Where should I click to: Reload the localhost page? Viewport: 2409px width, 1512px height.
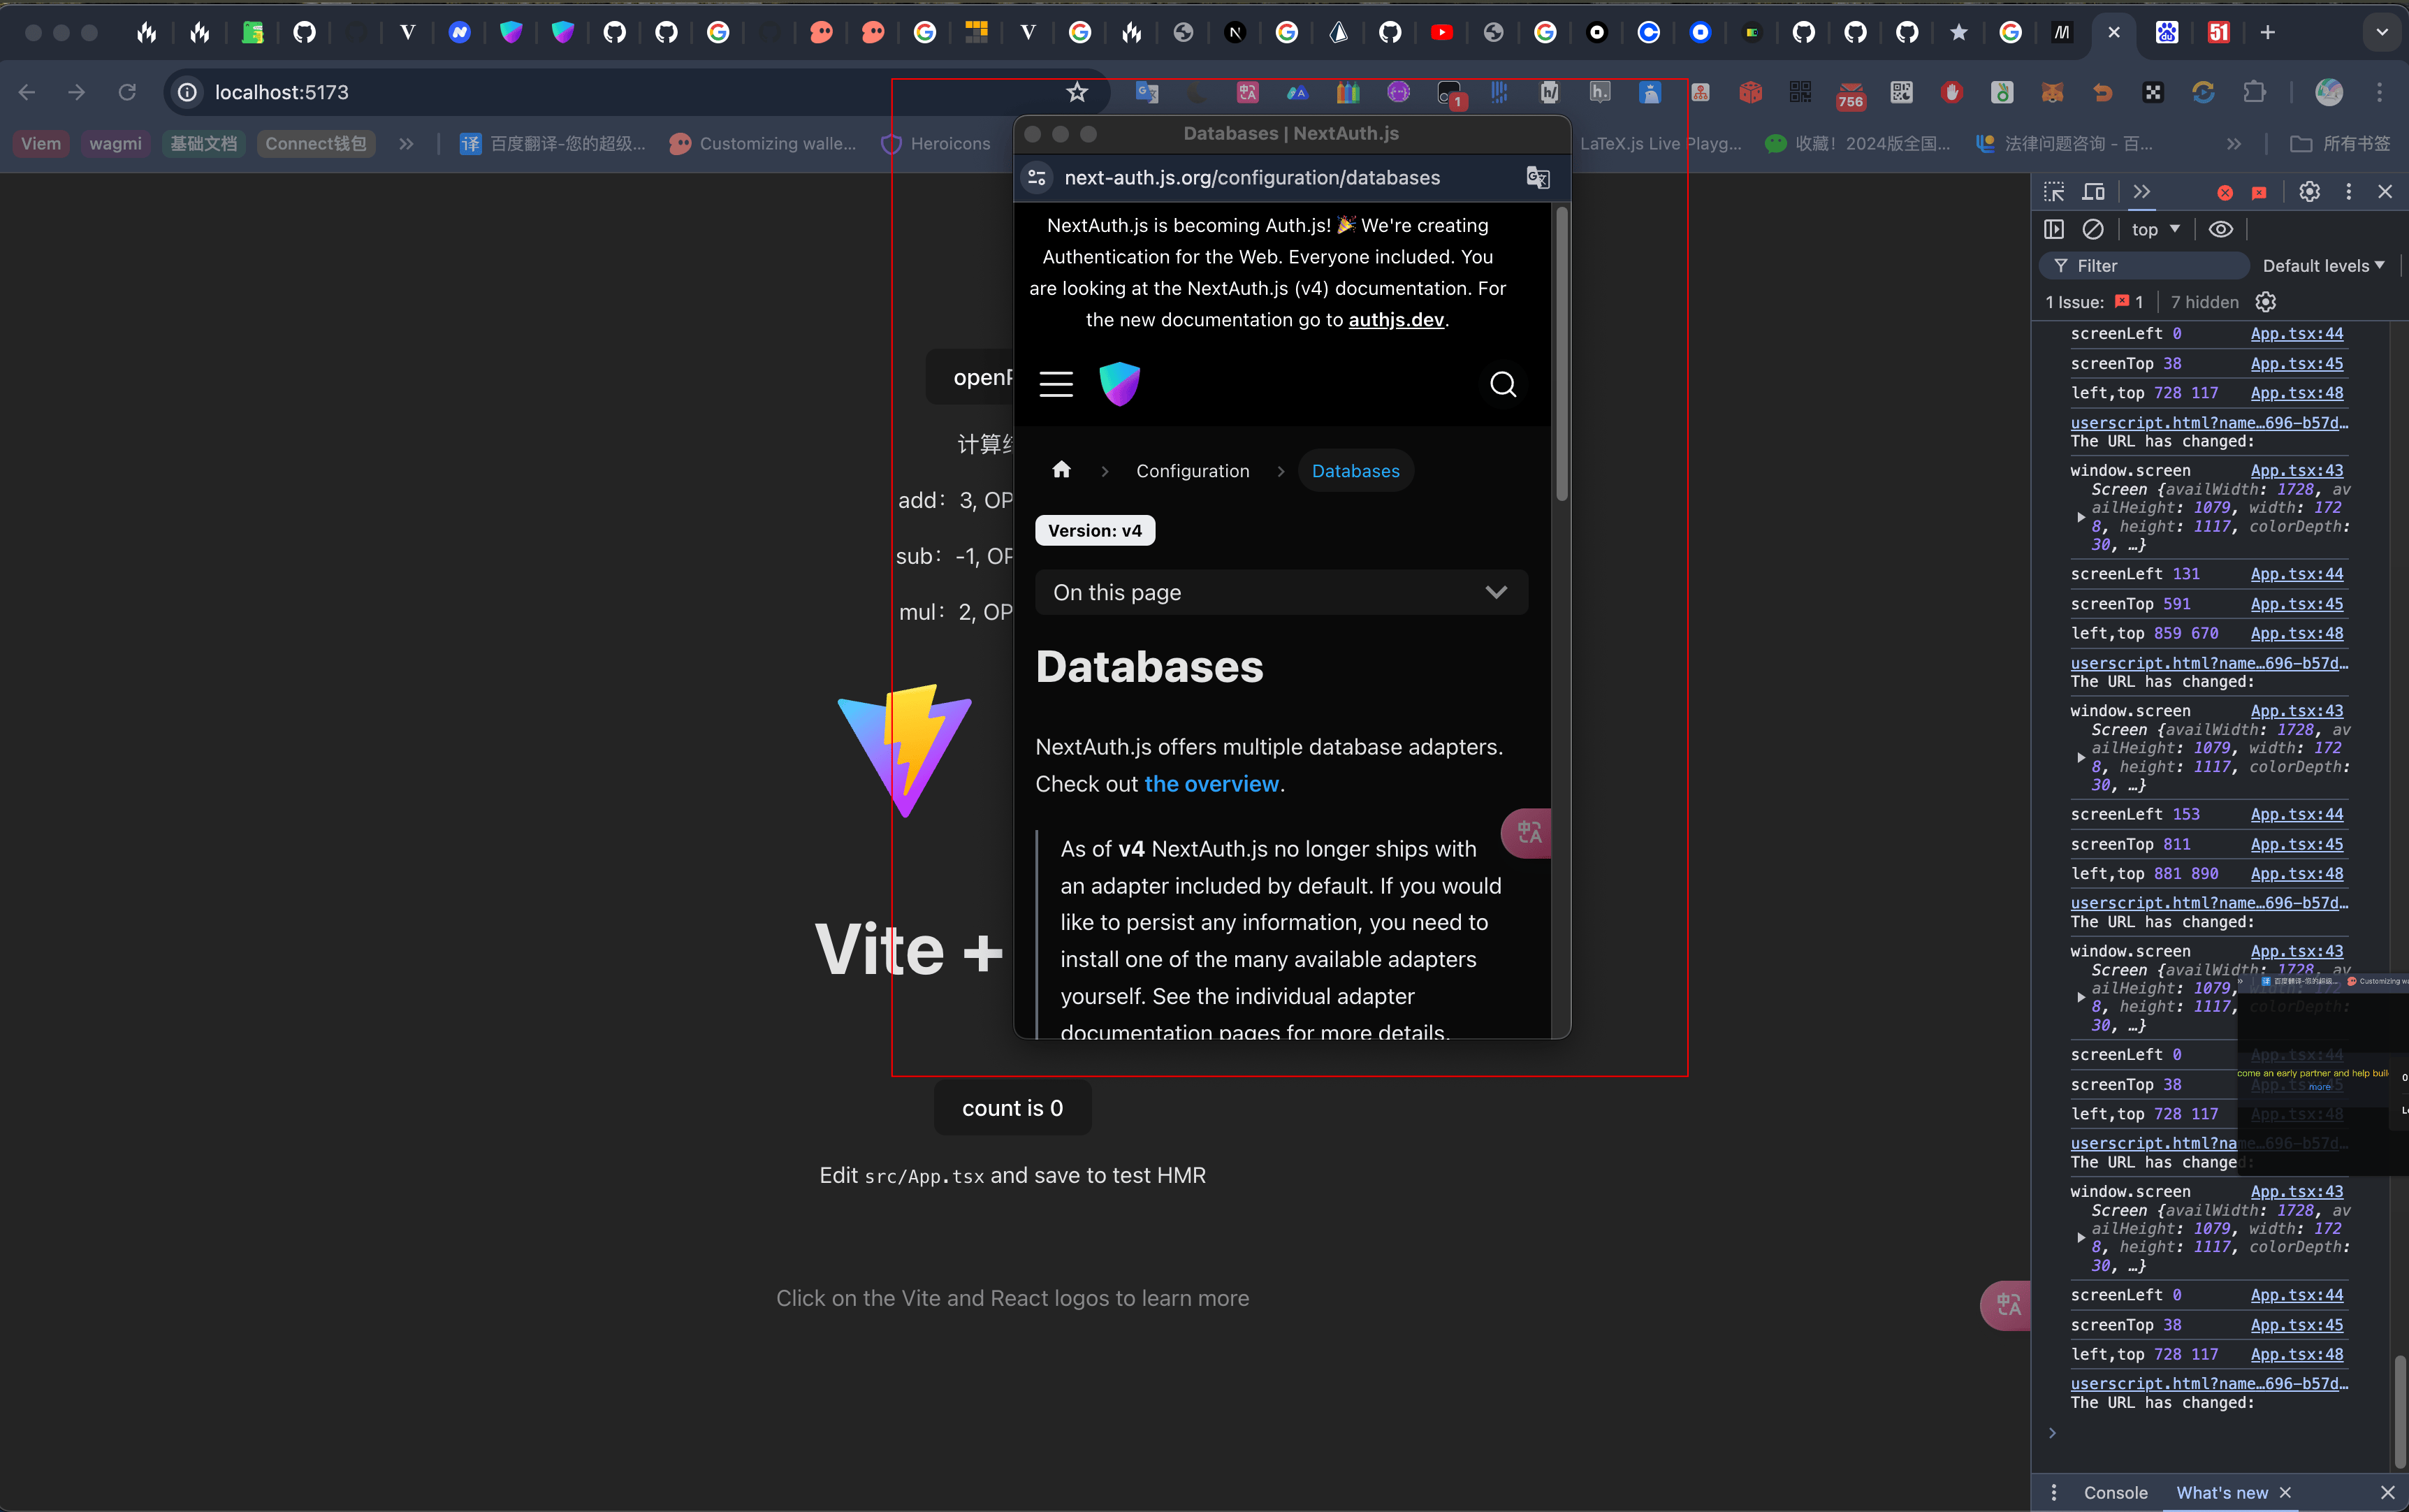pyautogui.click(x=127, y=92)
